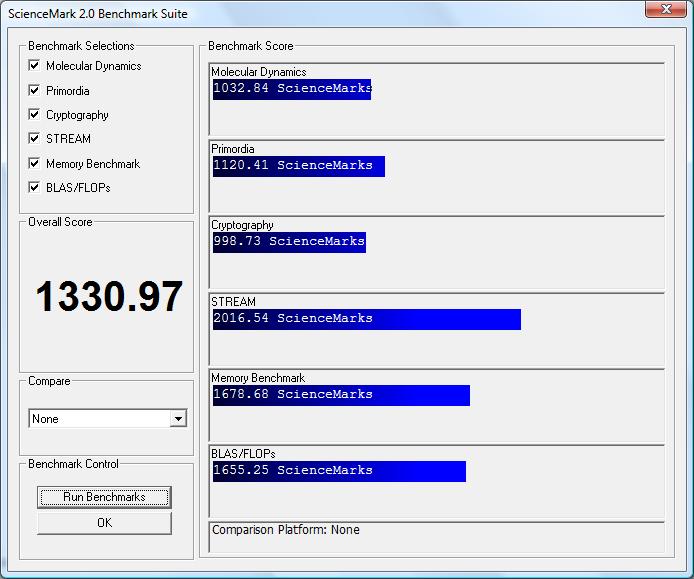Click the STREAM label in score panel
The height and width of the screenshot is (579, 694).
(x=233, y=302)
